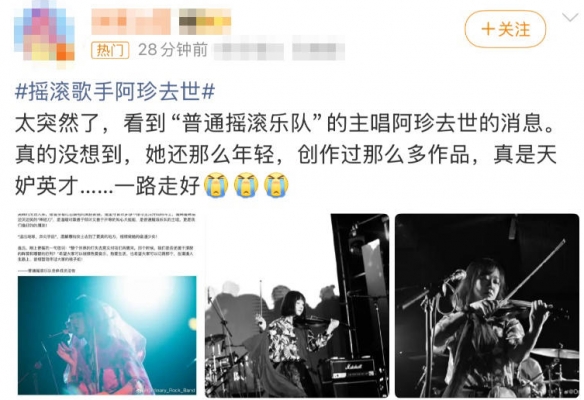Click the Marshall amplifier in middle photo

tap(352, 369)
